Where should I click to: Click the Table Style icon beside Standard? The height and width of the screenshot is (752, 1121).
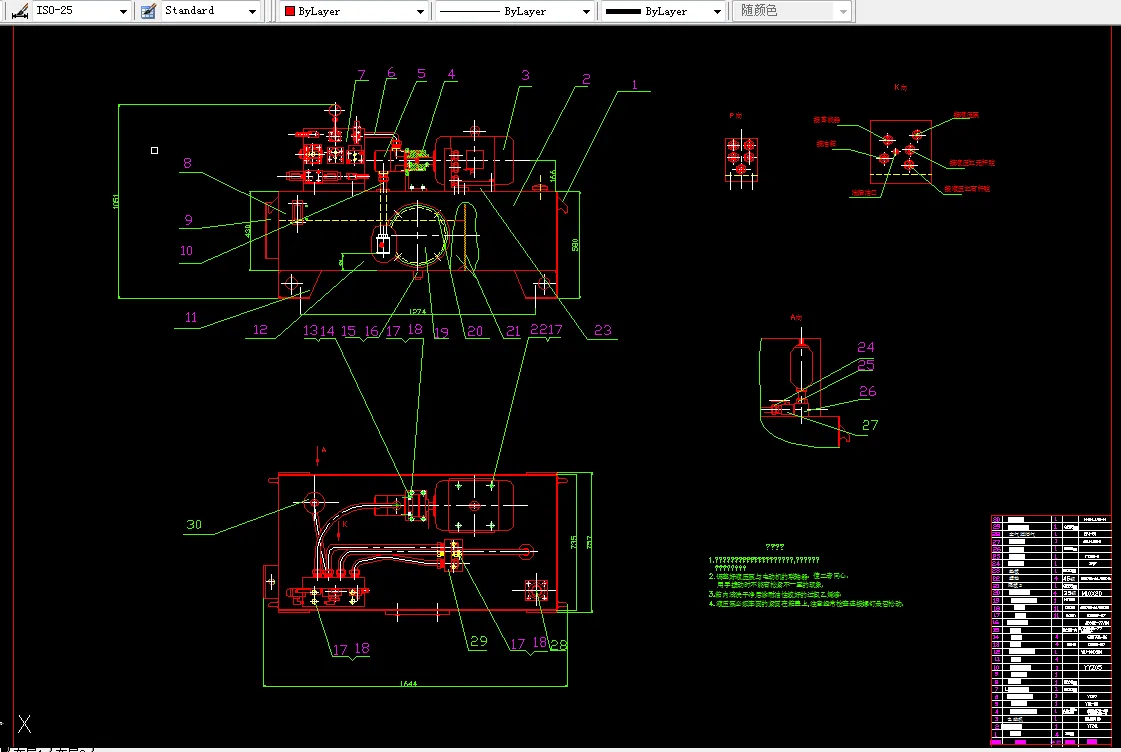point(149,11)
